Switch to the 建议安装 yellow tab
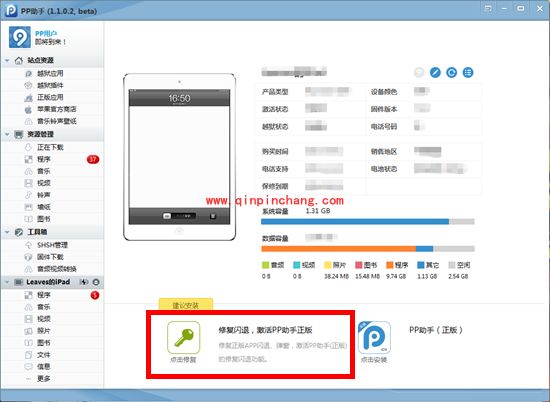The height and width of the screenshot is (402, 550). click(186, 304)
